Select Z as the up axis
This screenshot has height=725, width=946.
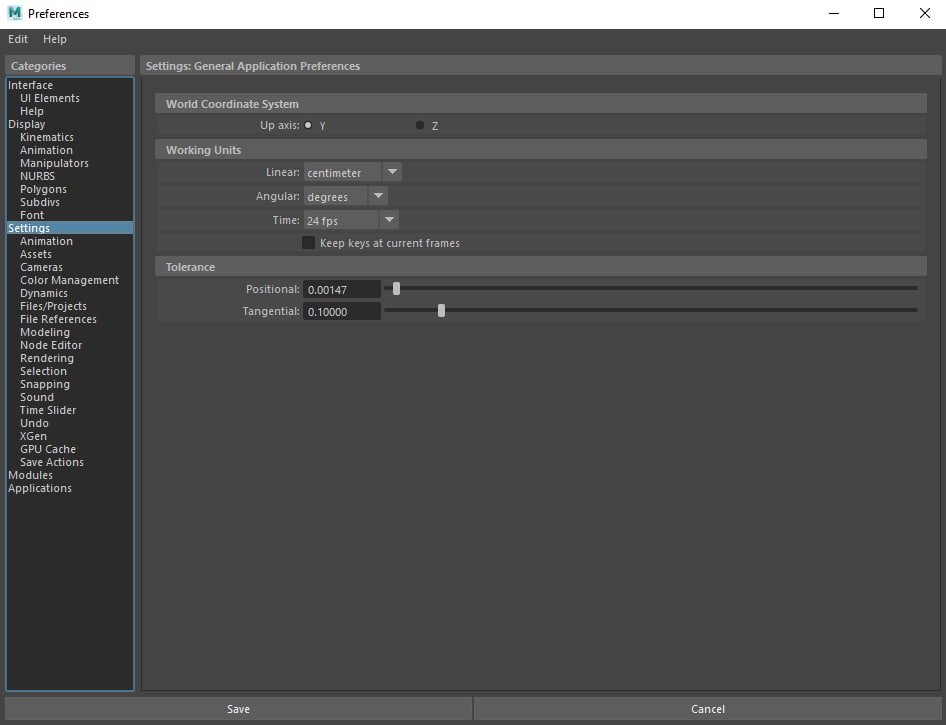point(420,125)
